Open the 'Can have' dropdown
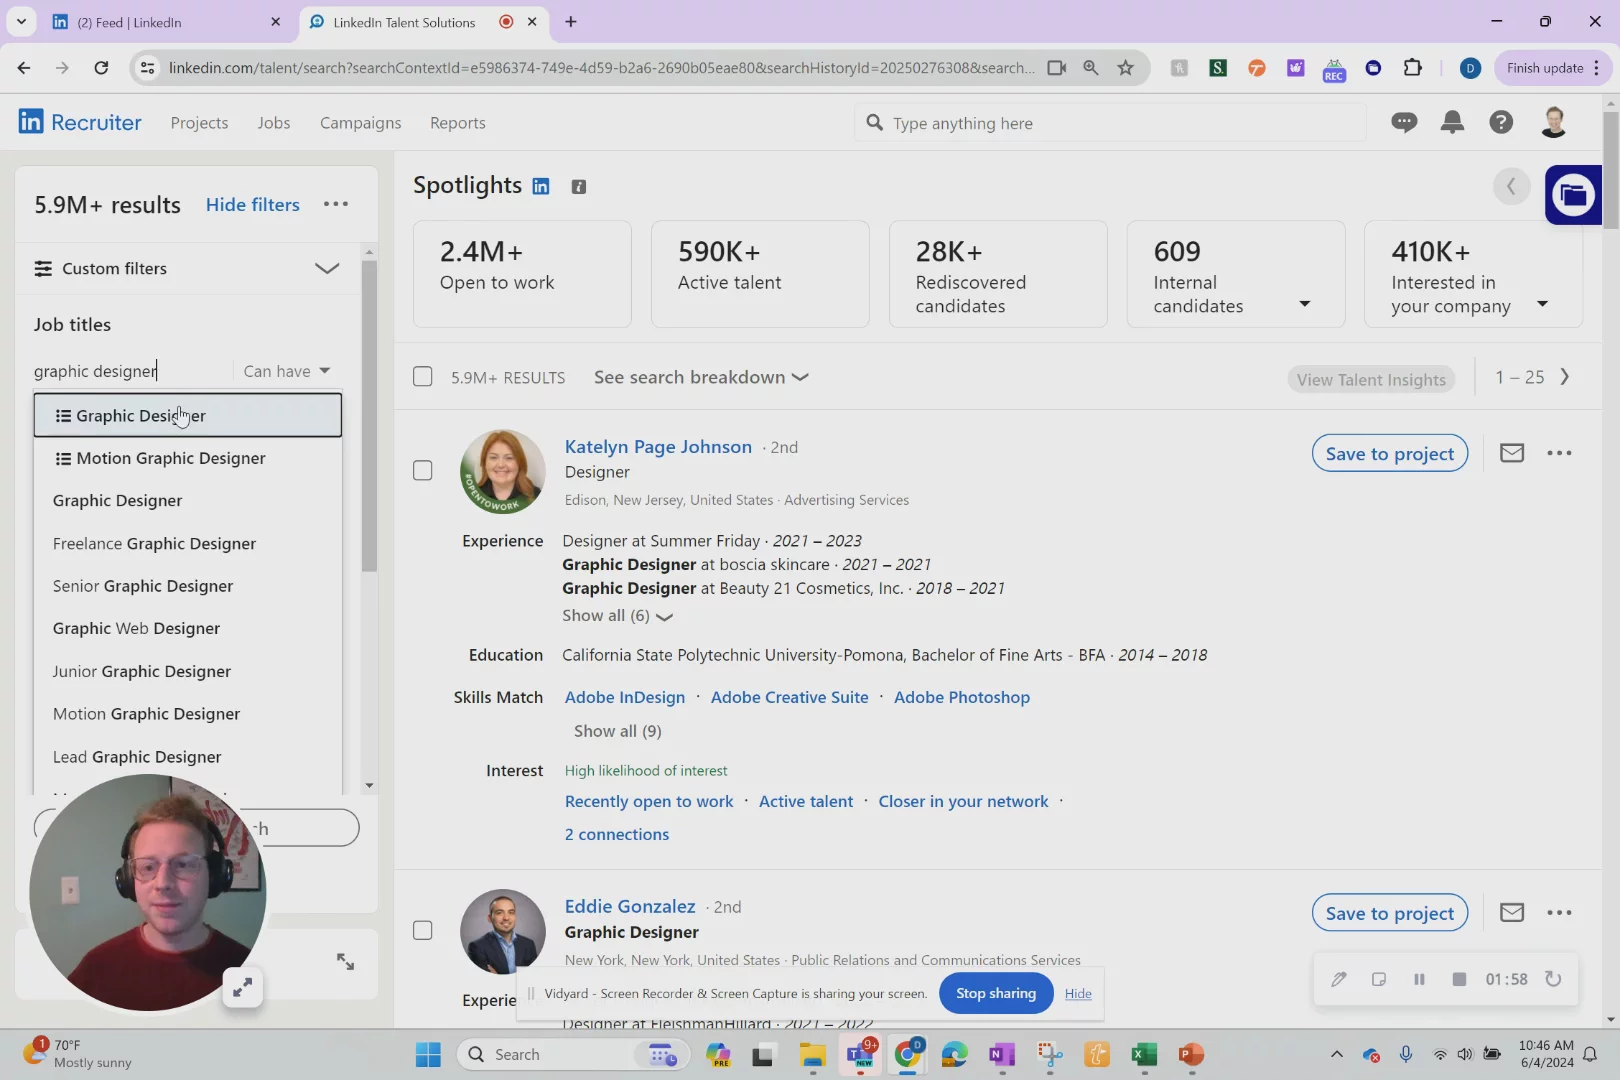Viewport: 1620px width, 1080px height. 287,371
